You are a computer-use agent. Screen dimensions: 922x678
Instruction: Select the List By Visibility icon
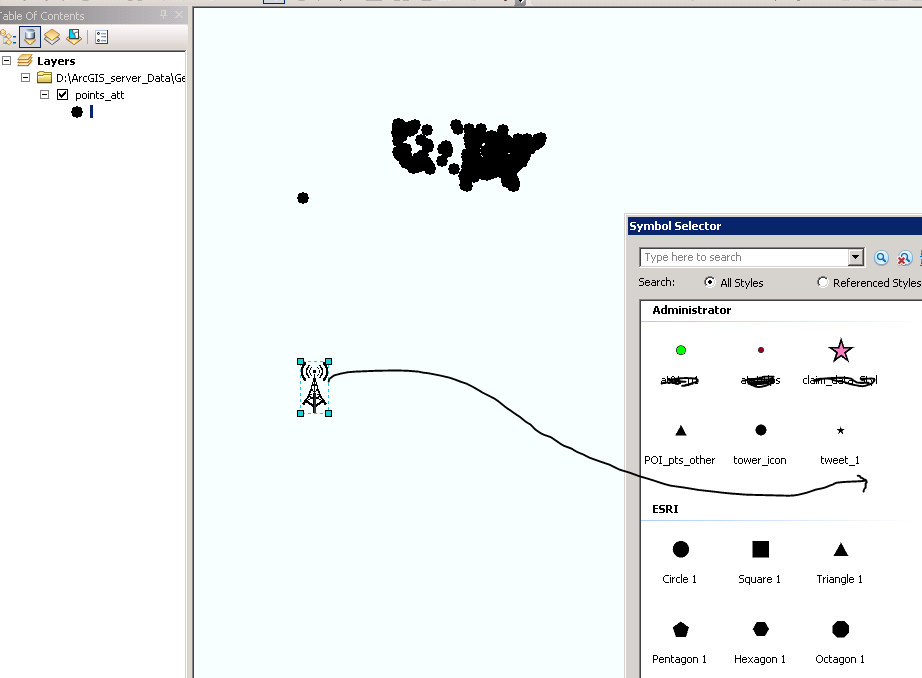(49, 37)
